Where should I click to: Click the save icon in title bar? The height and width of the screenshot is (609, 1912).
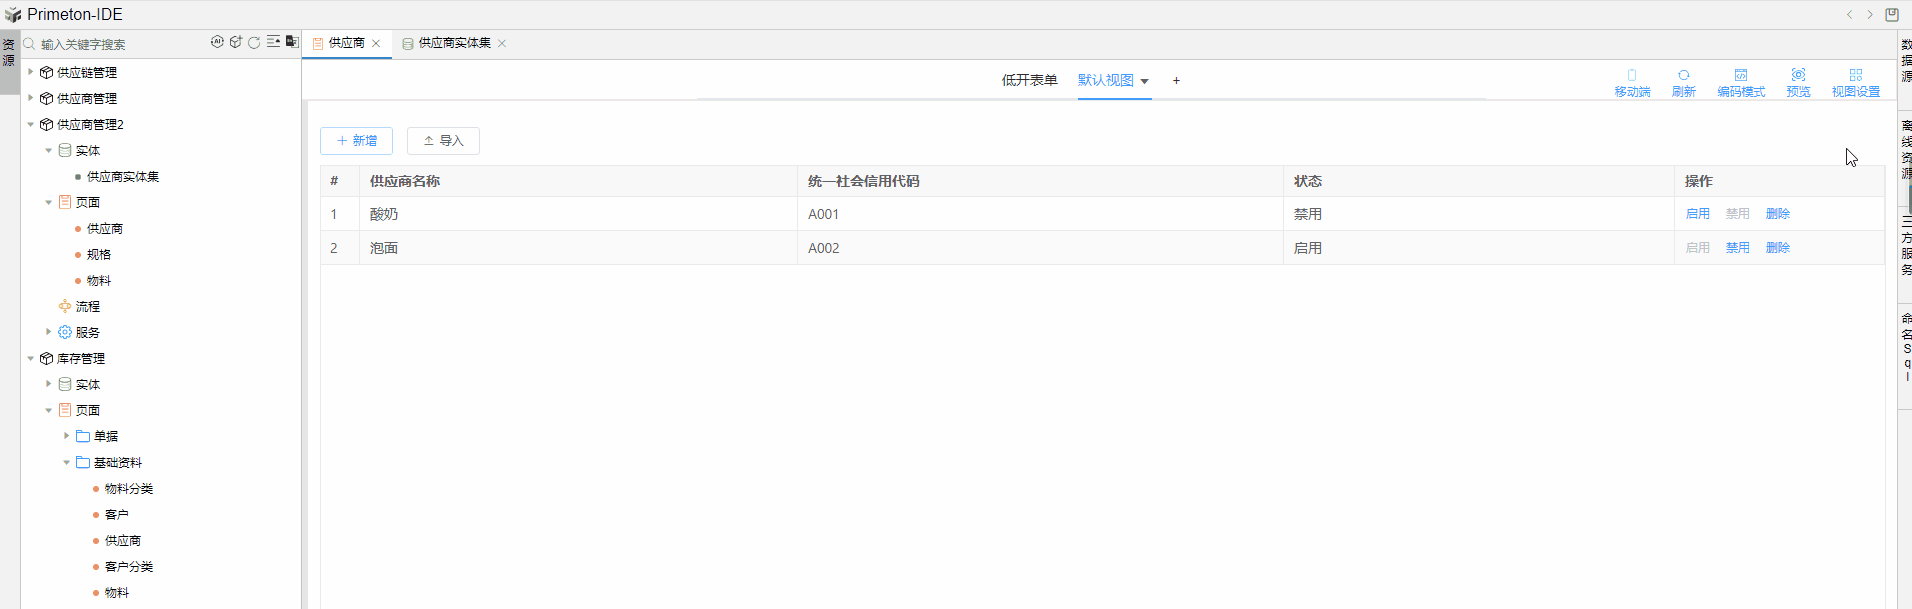click(1891, 14)
